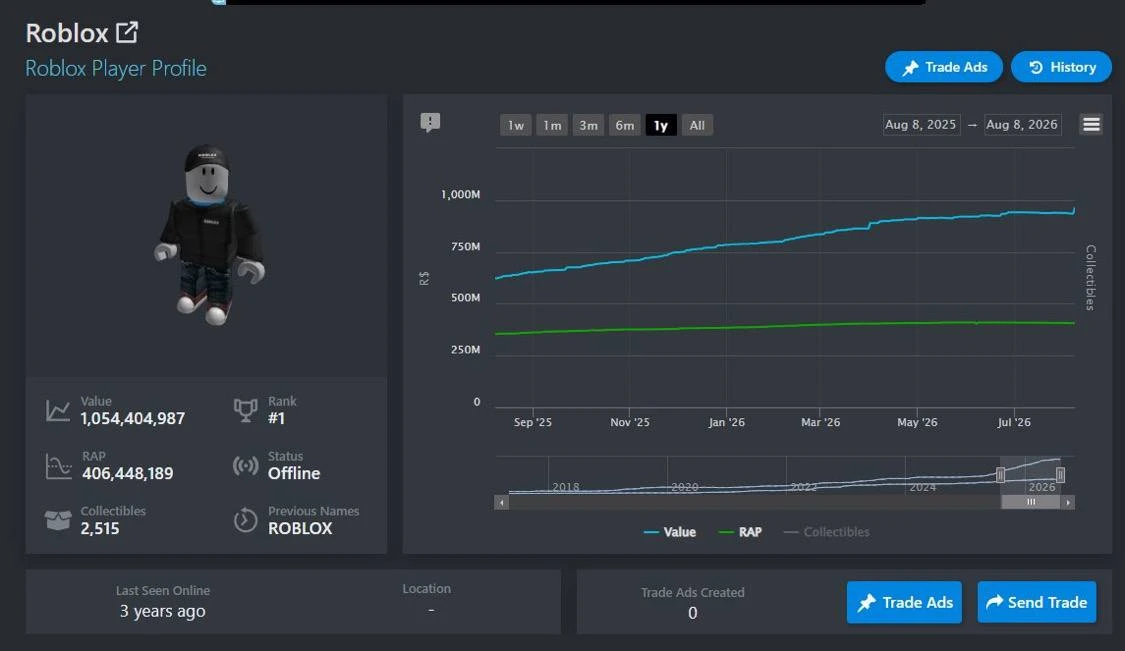Click the previous name ROBLOX
1125x651 pixels.
(x=300, y=529)
